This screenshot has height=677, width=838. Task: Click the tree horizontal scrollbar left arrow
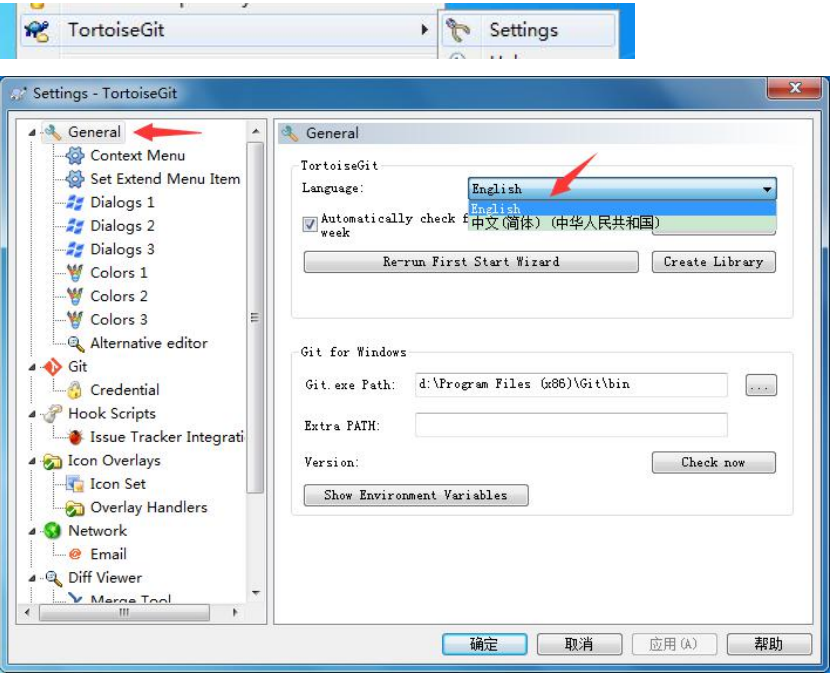pos(27,612)
